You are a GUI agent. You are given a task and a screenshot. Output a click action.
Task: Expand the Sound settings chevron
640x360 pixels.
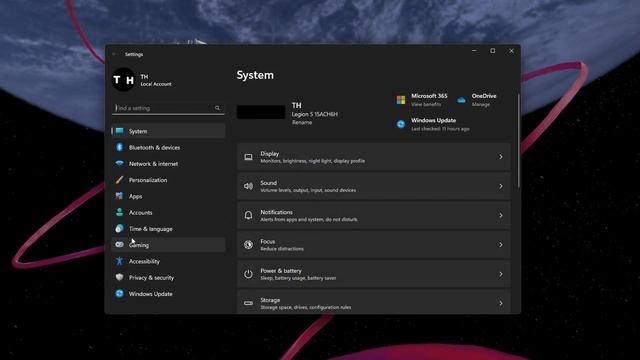[501, 187]
